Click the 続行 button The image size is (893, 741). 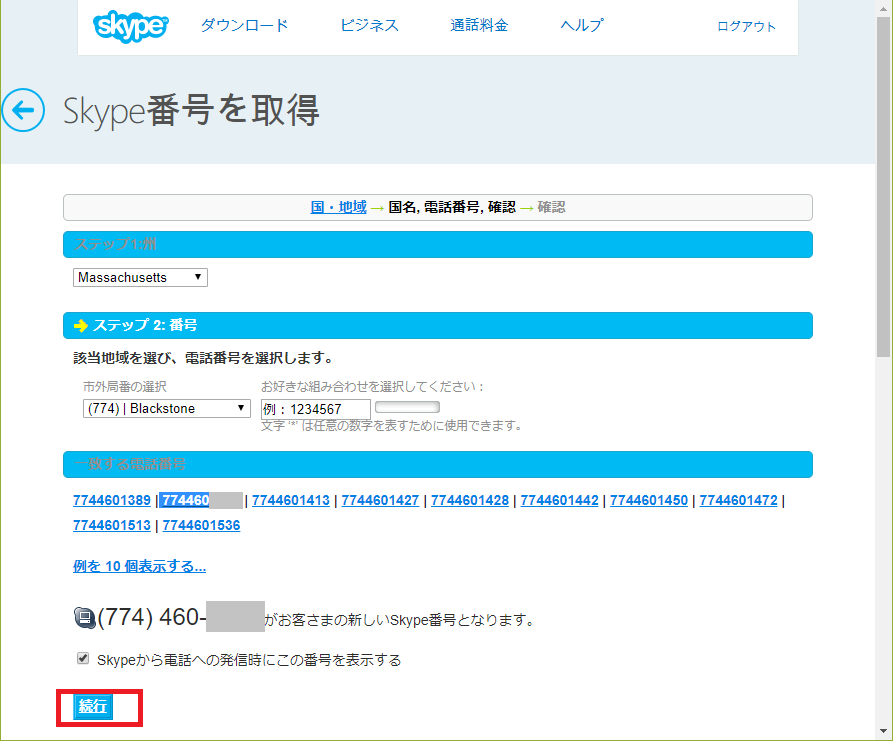93,706
